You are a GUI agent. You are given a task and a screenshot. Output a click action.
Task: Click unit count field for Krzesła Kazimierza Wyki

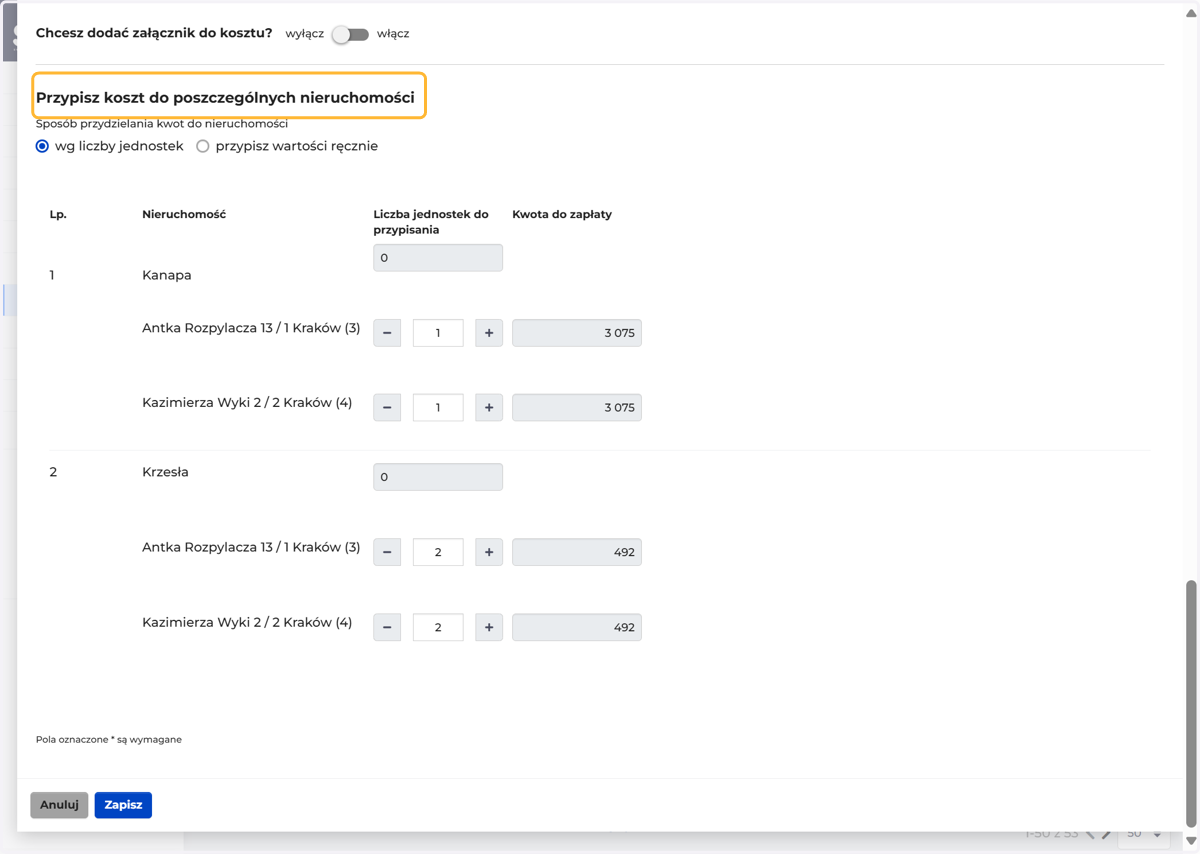[x=438, y=627]
